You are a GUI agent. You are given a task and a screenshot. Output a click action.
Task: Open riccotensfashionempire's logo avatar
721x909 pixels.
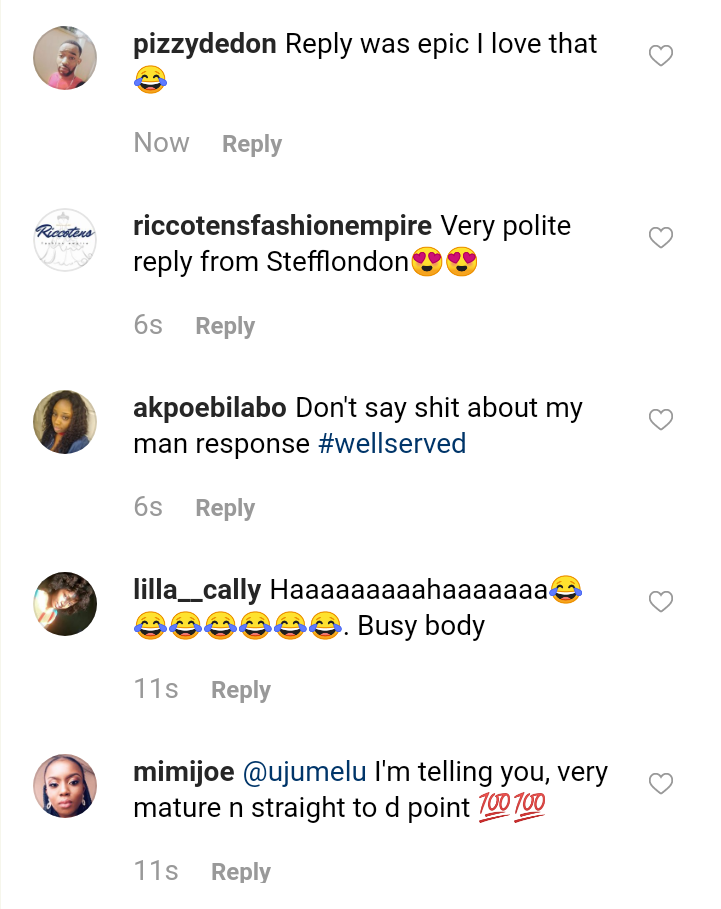click(65, 240)
